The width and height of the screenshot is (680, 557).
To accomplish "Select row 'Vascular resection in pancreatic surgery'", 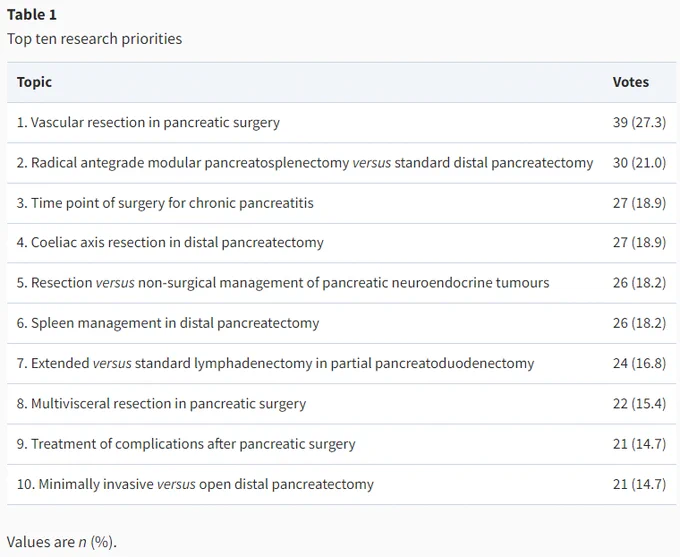I will point(341,122).
